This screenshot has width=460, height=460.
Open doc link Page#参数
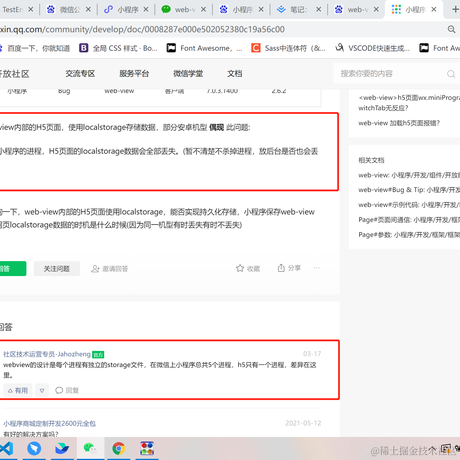[409, 235]
